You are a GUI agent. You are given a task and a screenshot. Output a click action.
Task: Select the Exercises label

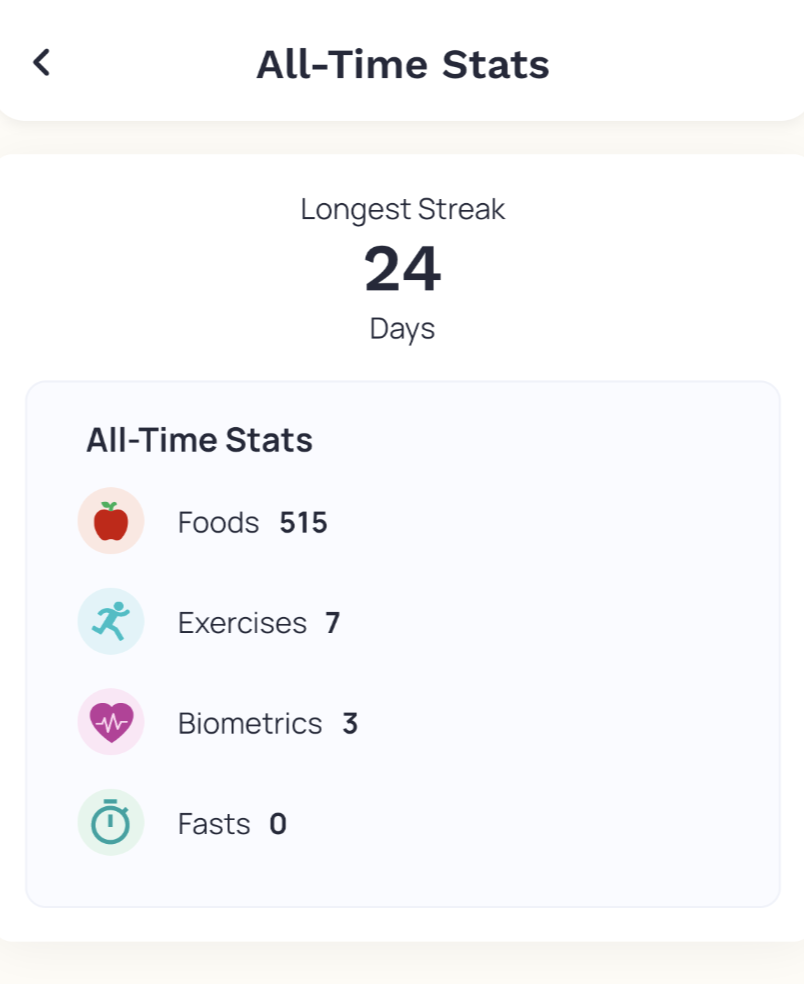(242, 623)
